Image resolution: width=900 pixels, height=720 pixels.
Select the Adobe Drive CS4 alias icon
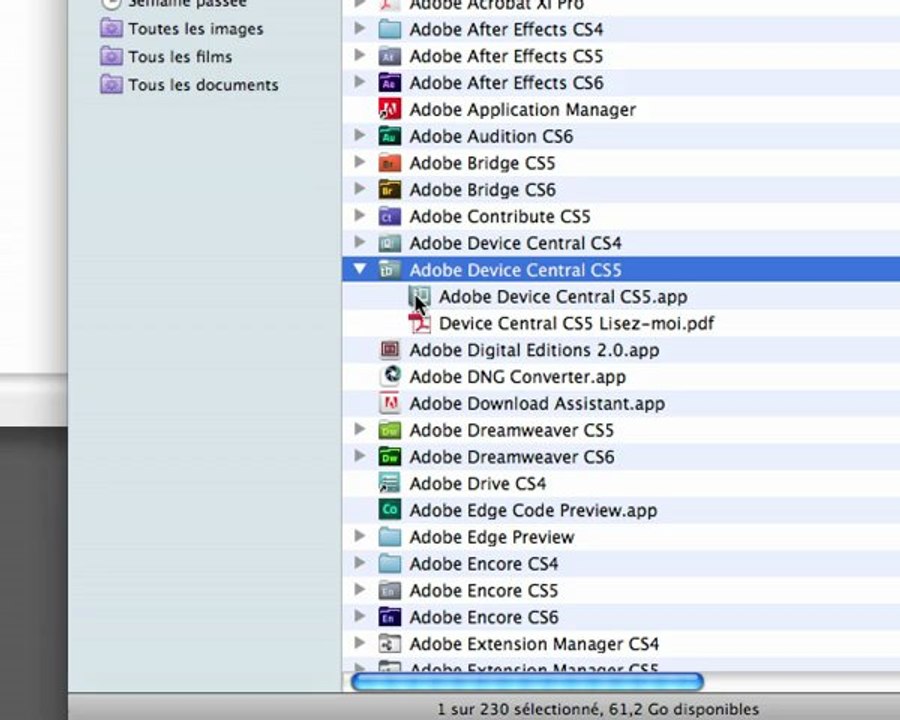click(390, 483)
